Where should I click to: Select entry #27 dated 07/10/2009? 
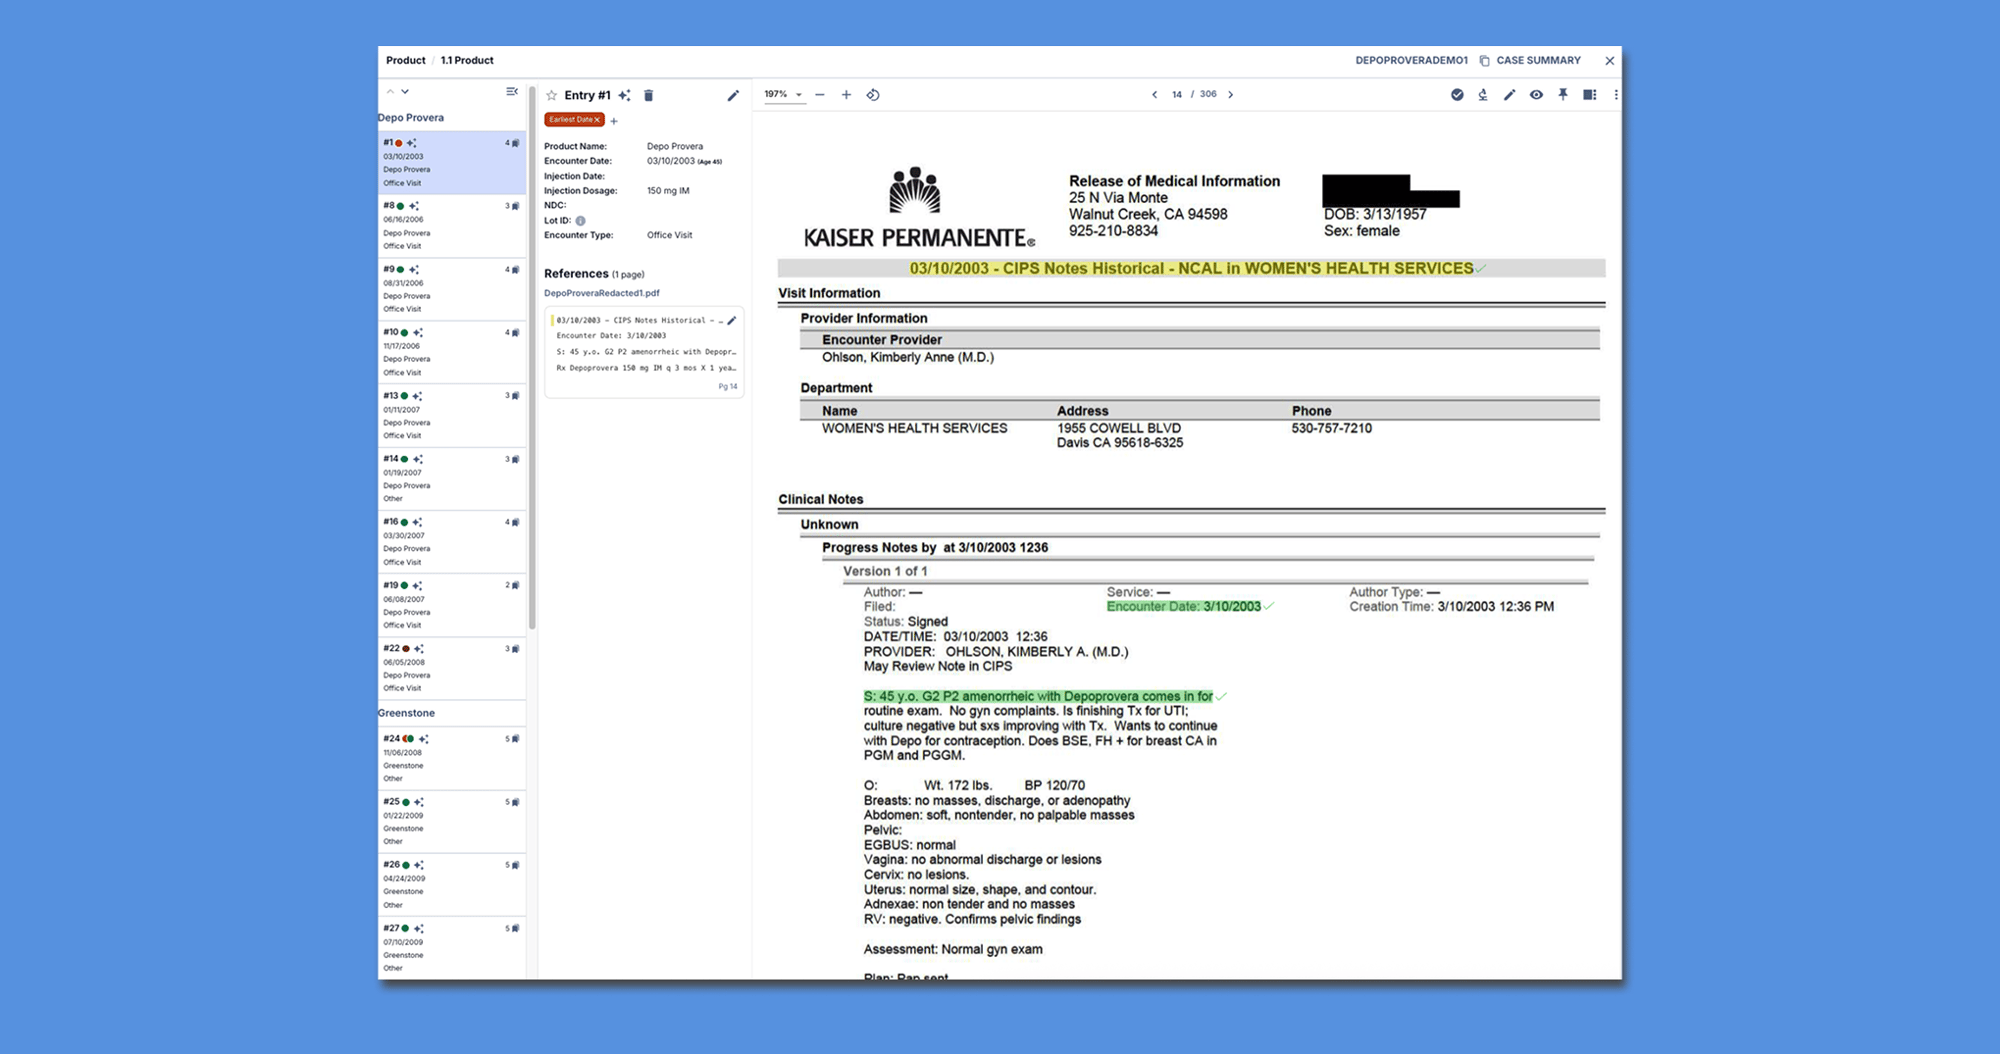coord(452,948)
